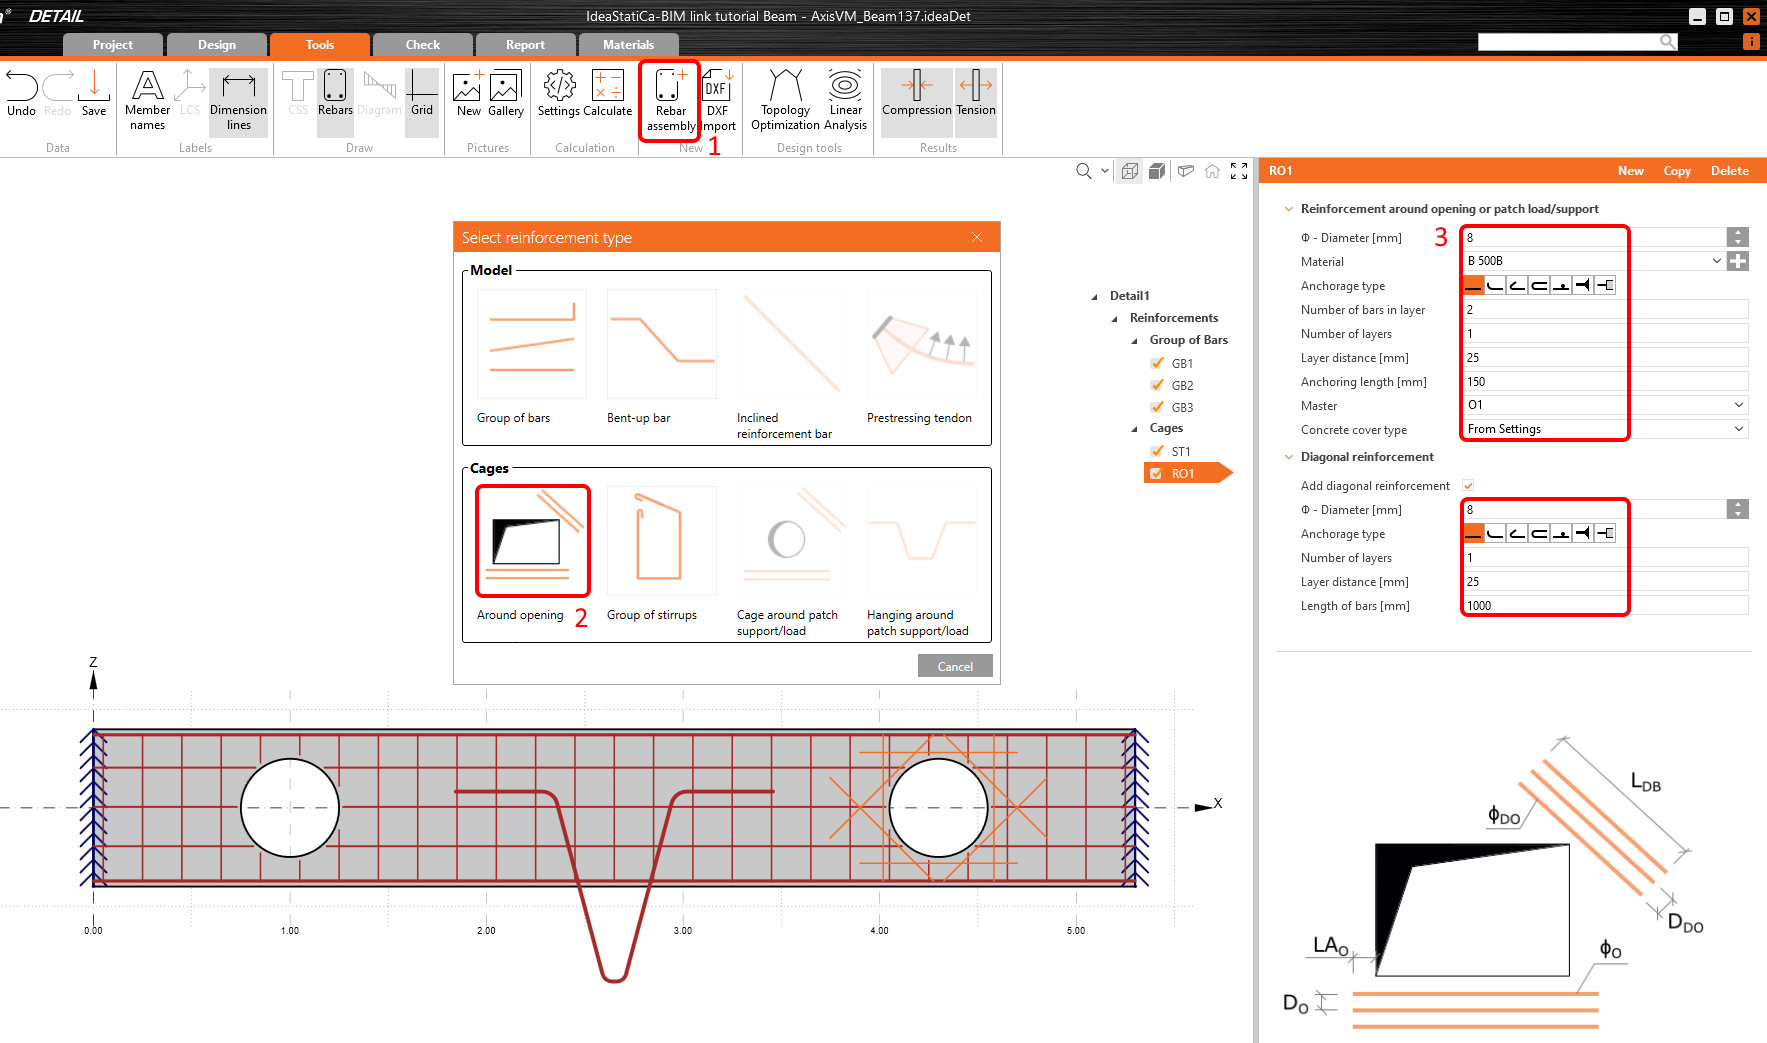Screen dimensions: 1767x1043
Task: Uncheck the GB1 reinforcement checkbox
Action: coord(1157,363)
